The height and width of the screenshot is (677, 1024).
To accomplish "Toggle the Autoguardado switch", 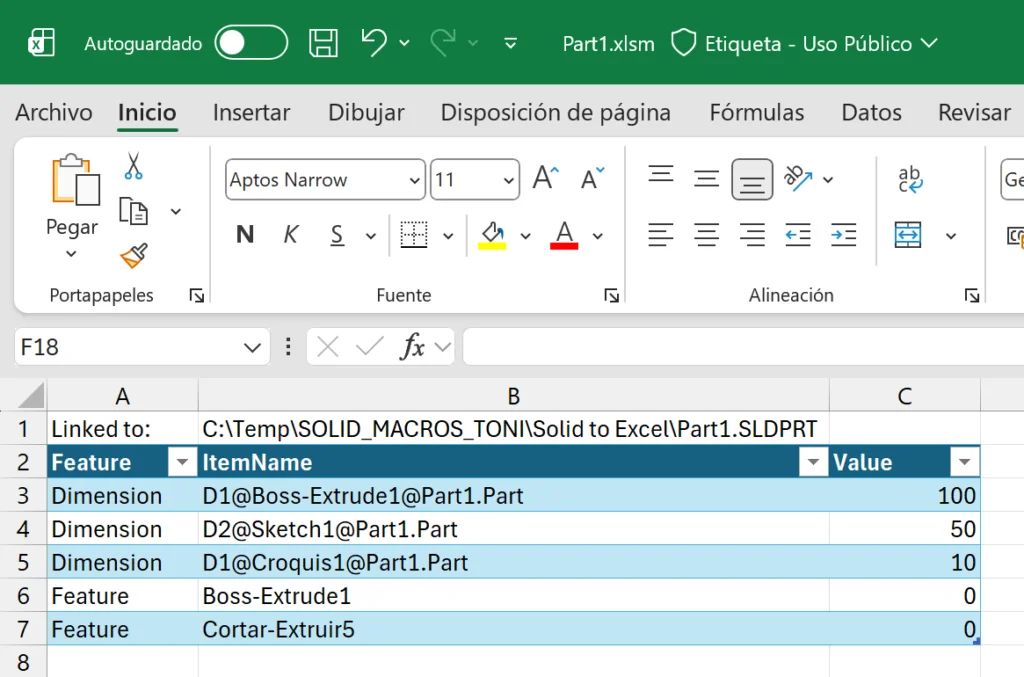I will [x=251, y=43].
